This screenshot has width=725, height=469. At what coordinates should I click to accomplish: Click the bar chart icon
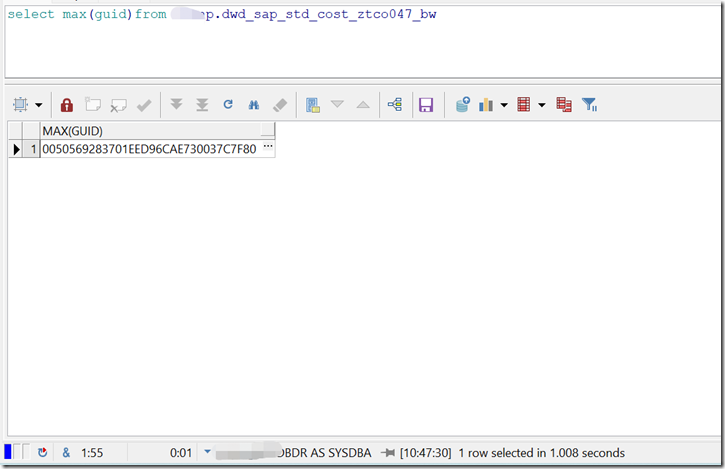tap(486, 105)
